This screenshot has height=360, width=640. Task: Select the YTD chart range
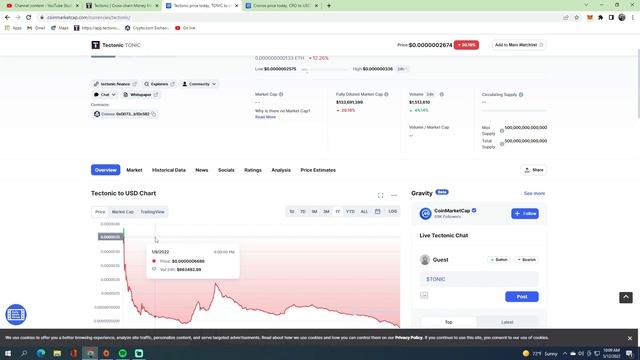point(350,211)
